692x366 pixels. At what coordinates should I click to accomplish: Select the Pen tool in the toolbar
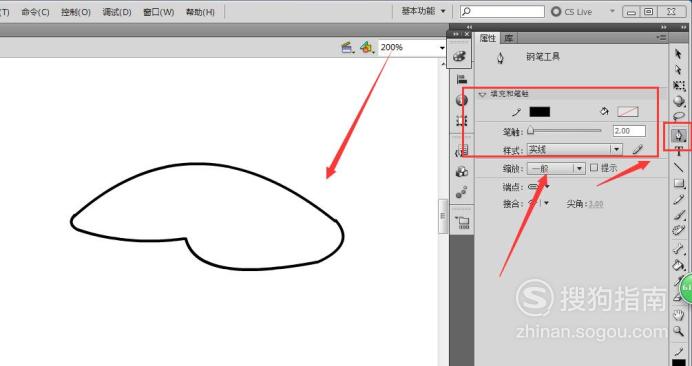pyautogui.click(x=678, y=135)
